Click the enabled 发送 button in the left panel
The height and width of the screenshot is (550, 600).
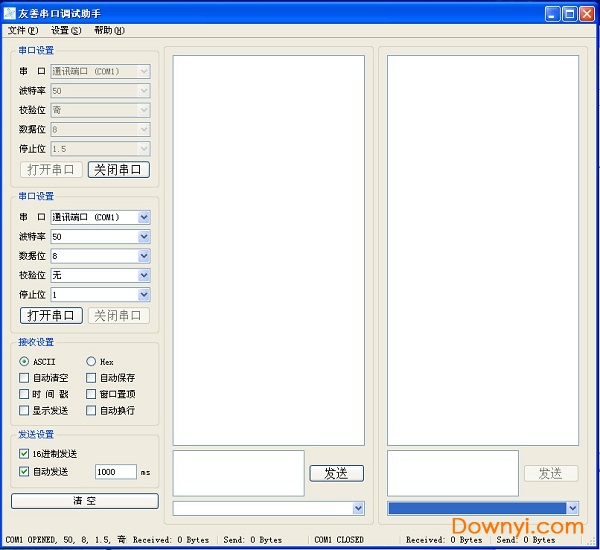tap(336, 473)
